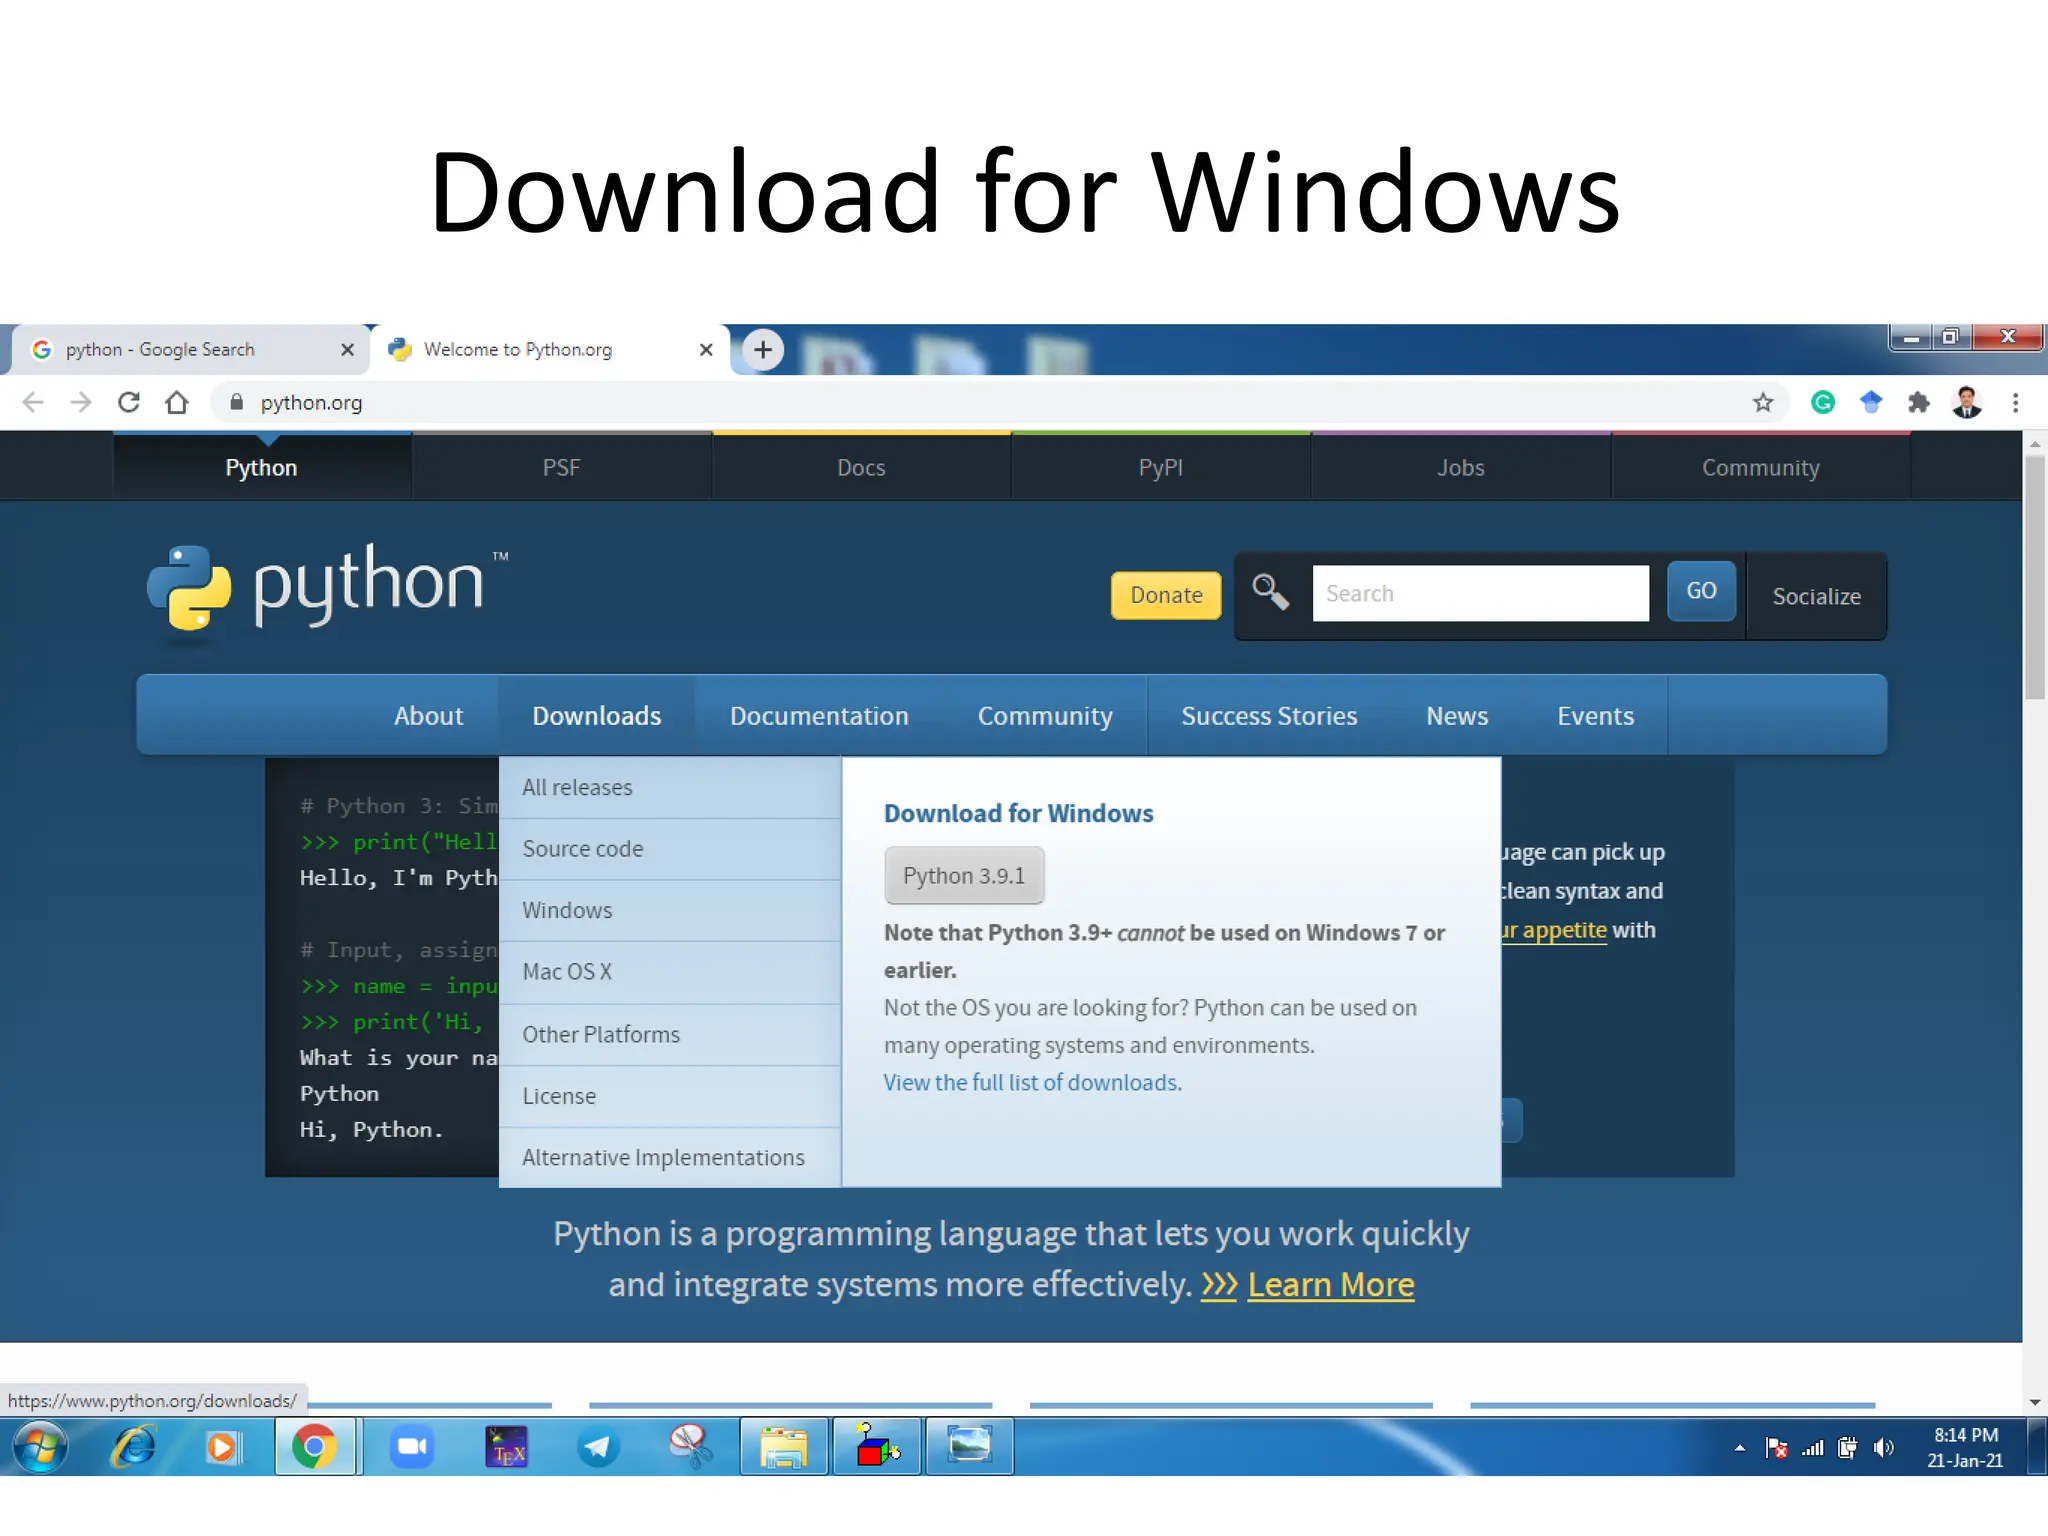Launch Internet Explorer from the taskbar
This screenshot has height=1536, width=2048.
click(x=133, y=1447)
